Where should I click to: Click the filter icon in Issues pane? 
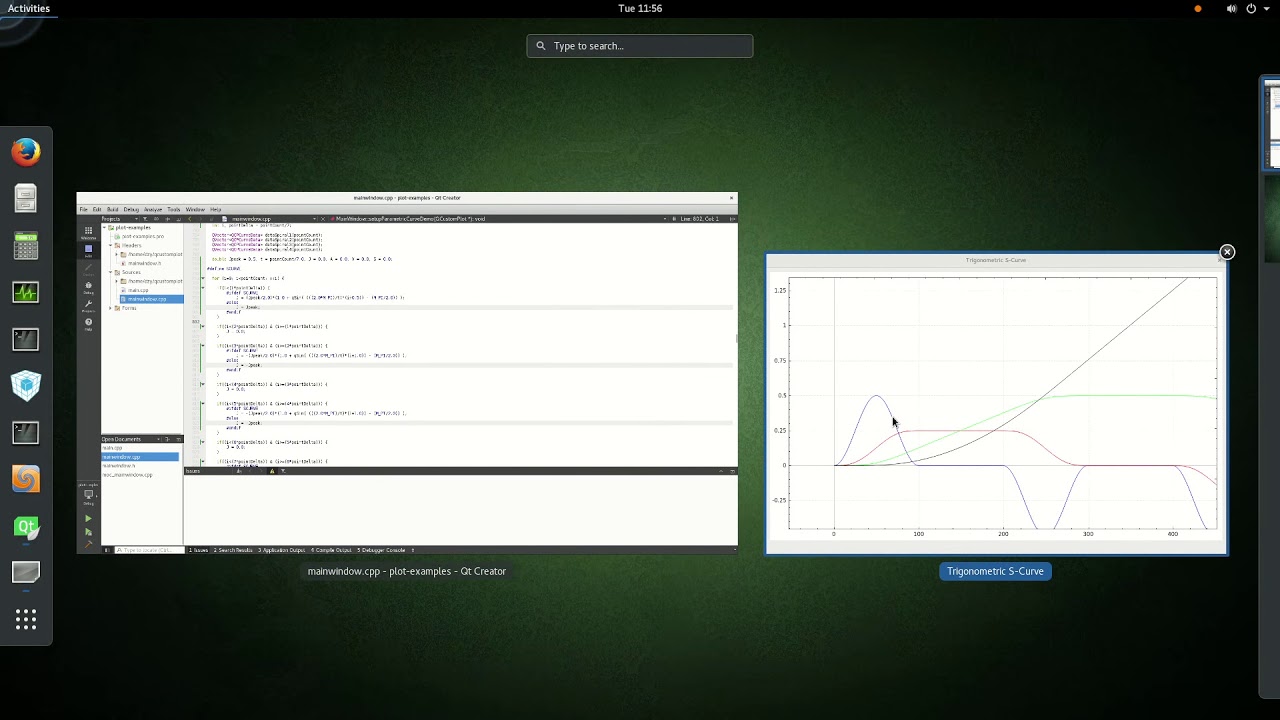point(283,471)
